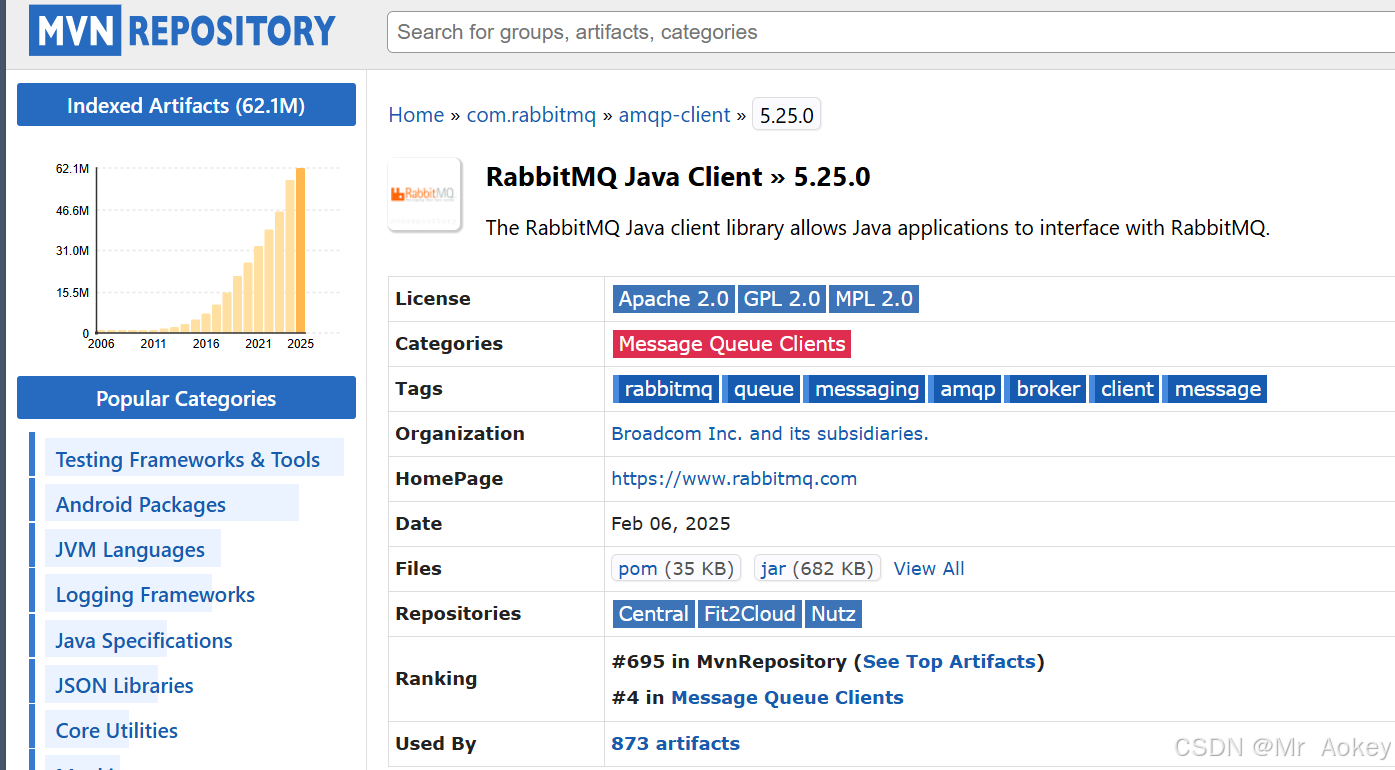The width and height of the screenshot is (1395, 770).
Task: Open the Home breadcrumb link
Action: (416, 115)
